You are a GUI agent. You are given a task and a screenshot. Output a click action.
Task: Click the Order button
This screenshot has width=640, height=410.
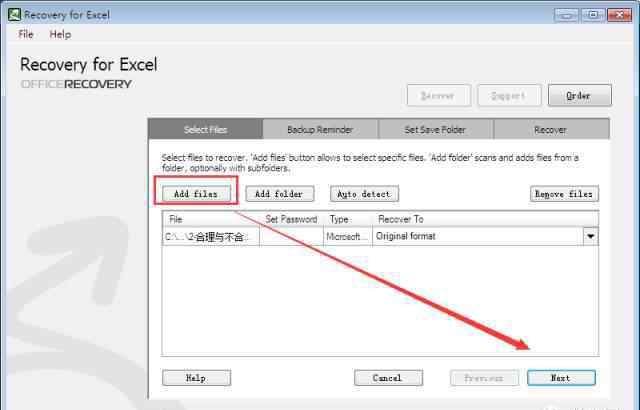point(580,95)
